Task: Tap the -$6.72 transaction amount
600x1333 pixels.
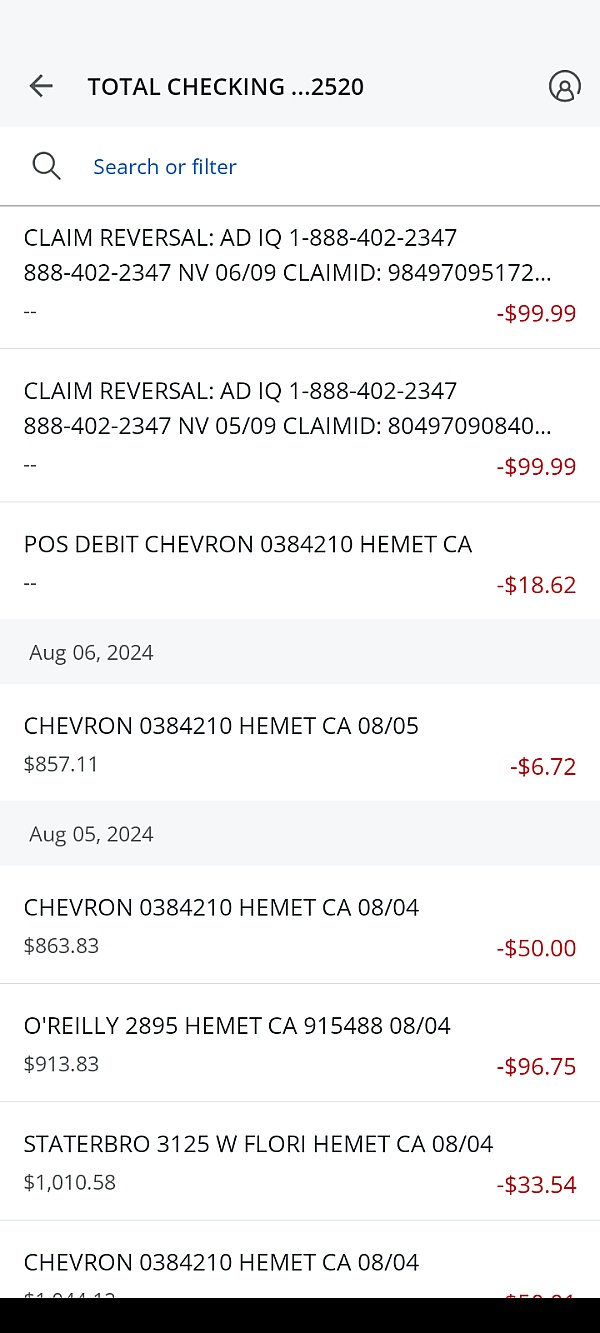Action: pyautogui.click(x=543, y=767)
